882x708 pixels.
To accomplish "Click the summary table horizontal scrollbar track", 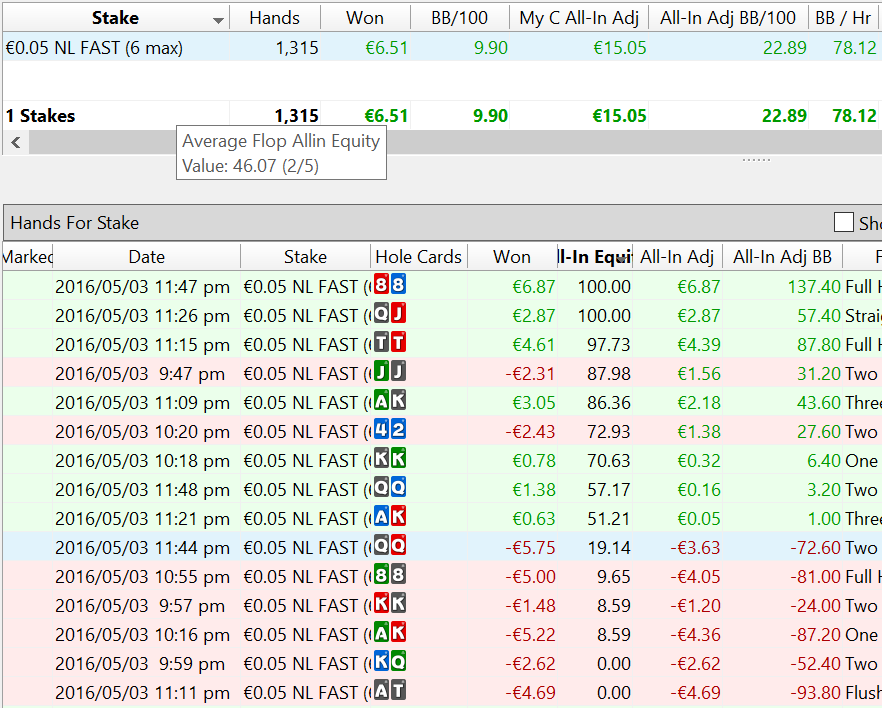I will [x=456, y=142].
